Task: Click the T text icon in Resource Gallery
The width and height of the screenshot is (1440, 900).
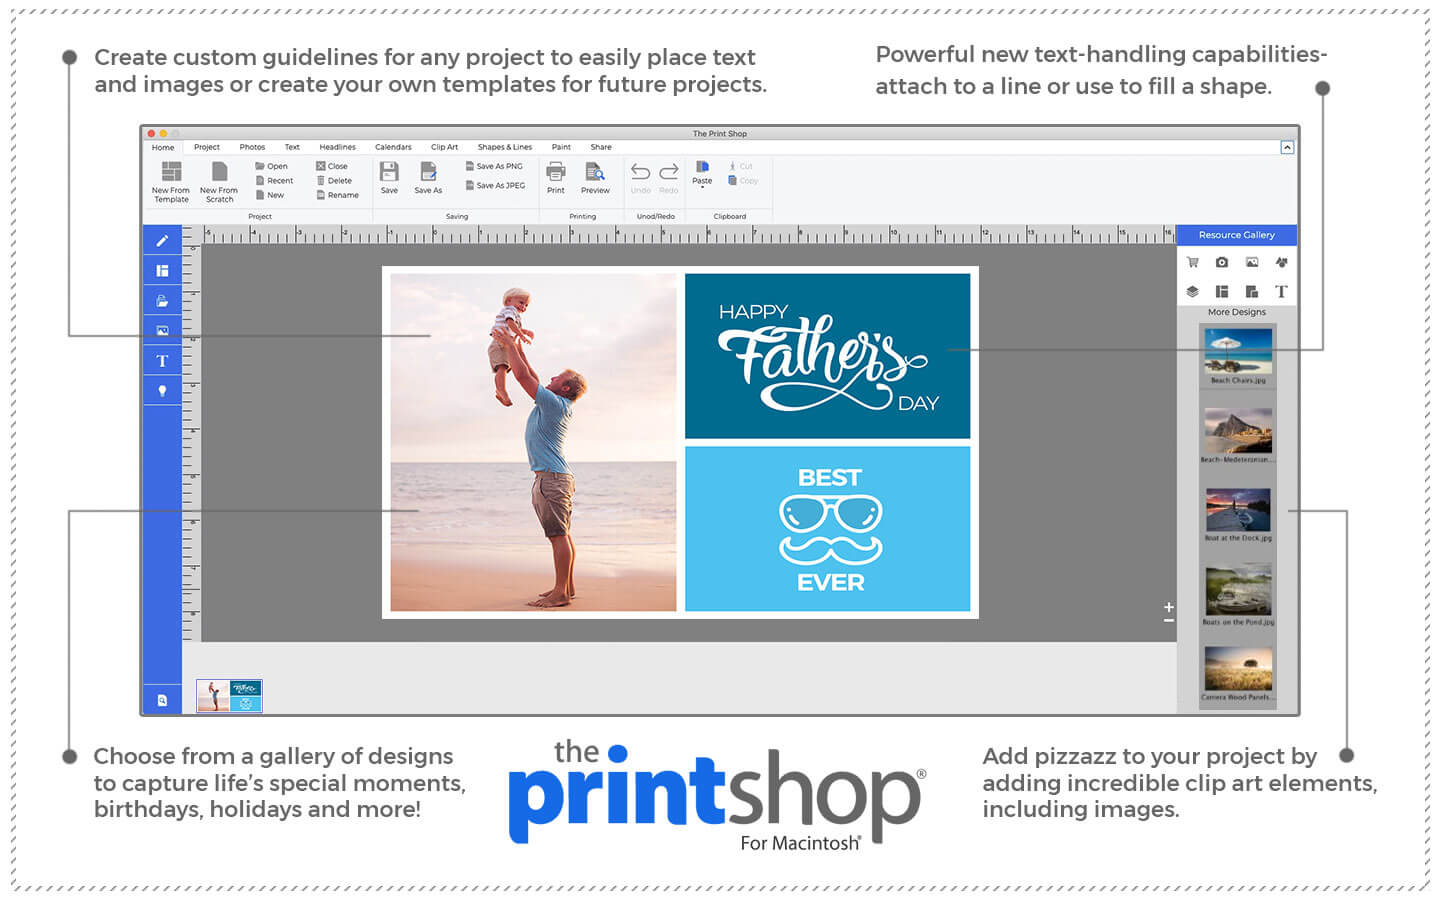Action: 1281,291
